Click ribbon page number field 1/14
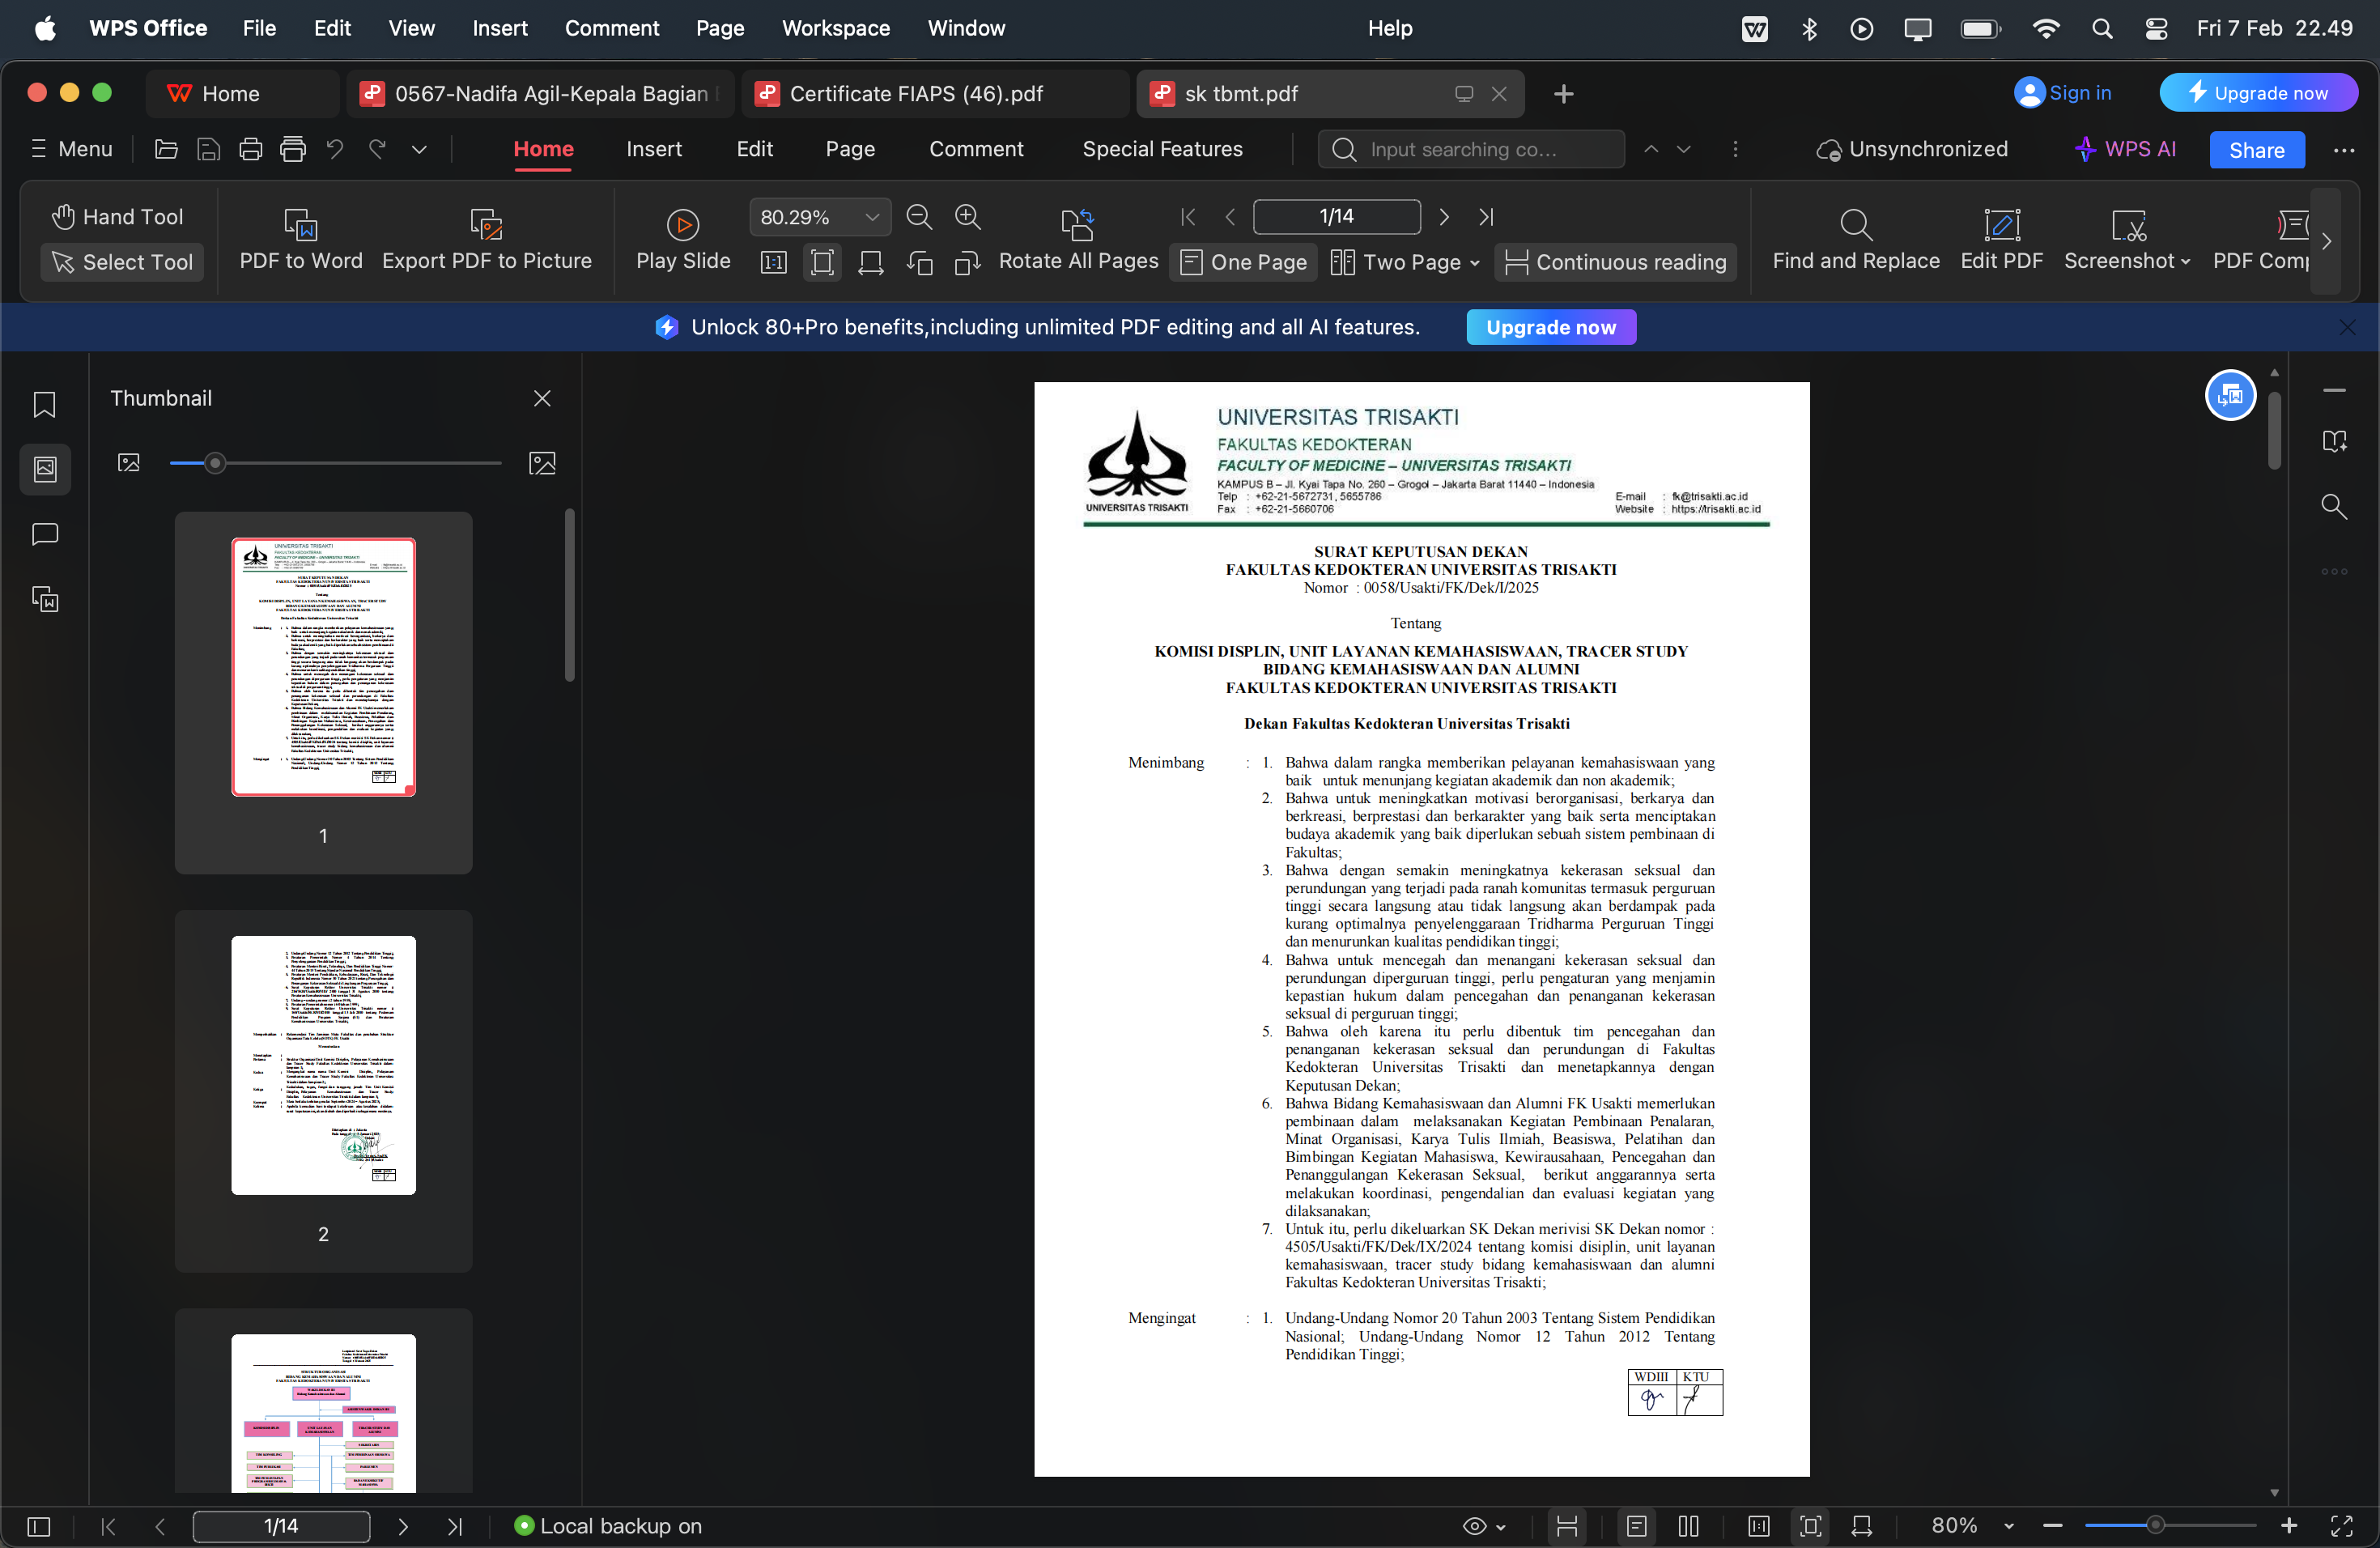Screen dimensions: 2380x1548 (x=1336, y=216)
